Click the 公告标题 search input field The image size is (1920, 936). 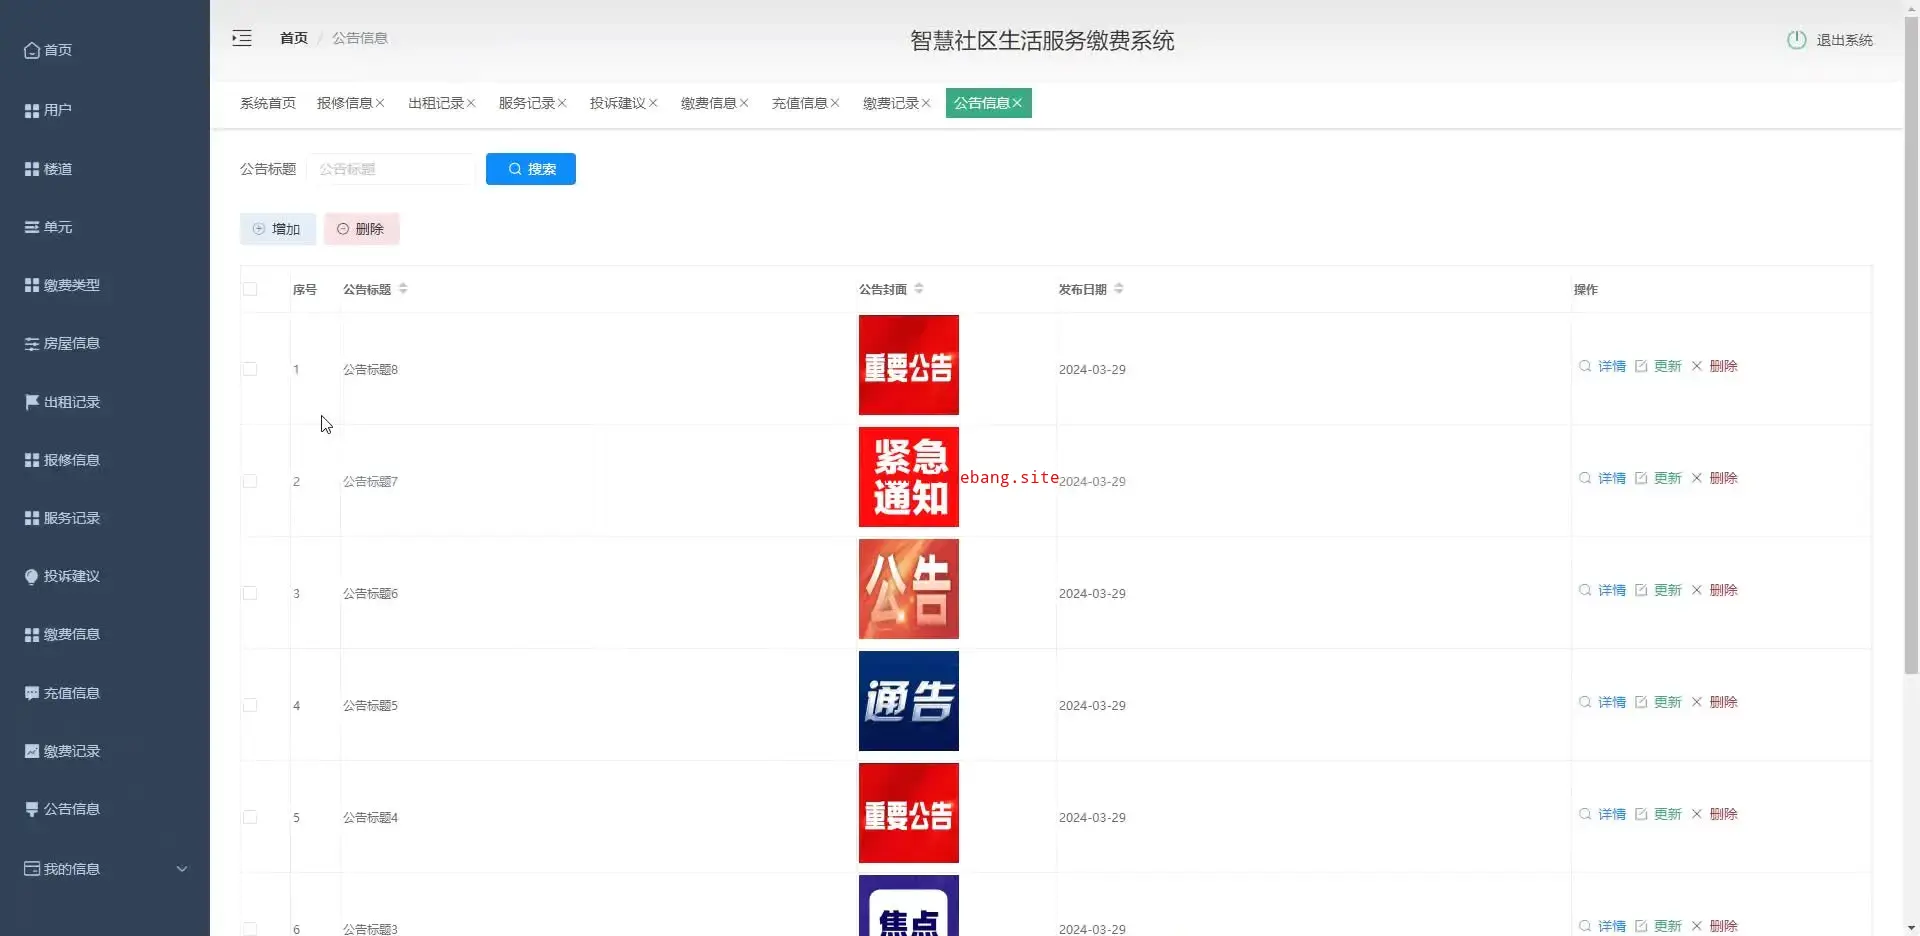(x=393, y=169)
